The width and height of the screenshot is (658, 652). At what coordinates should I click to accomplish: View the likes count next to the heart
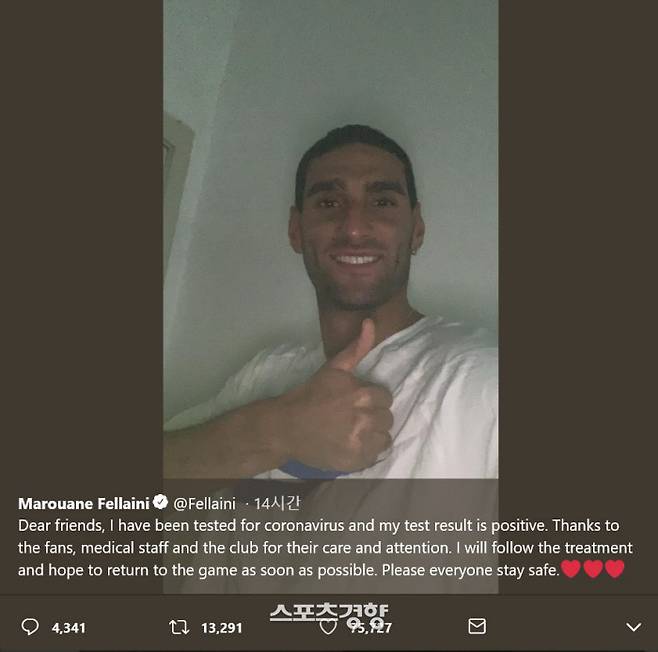(x=371, y=628)
